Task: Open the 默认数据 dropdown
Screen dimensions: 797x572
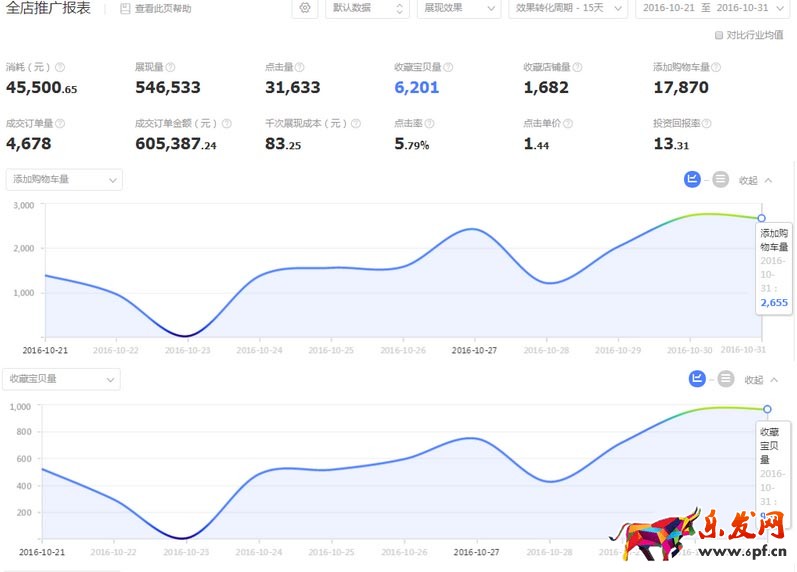Action: (366, 8)
